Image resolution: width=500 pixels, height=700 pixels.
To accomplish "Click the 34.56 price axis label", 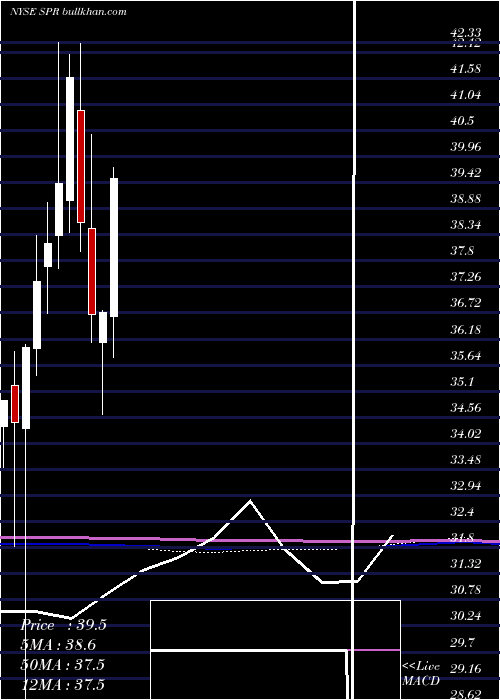I will tap(466, 408).
